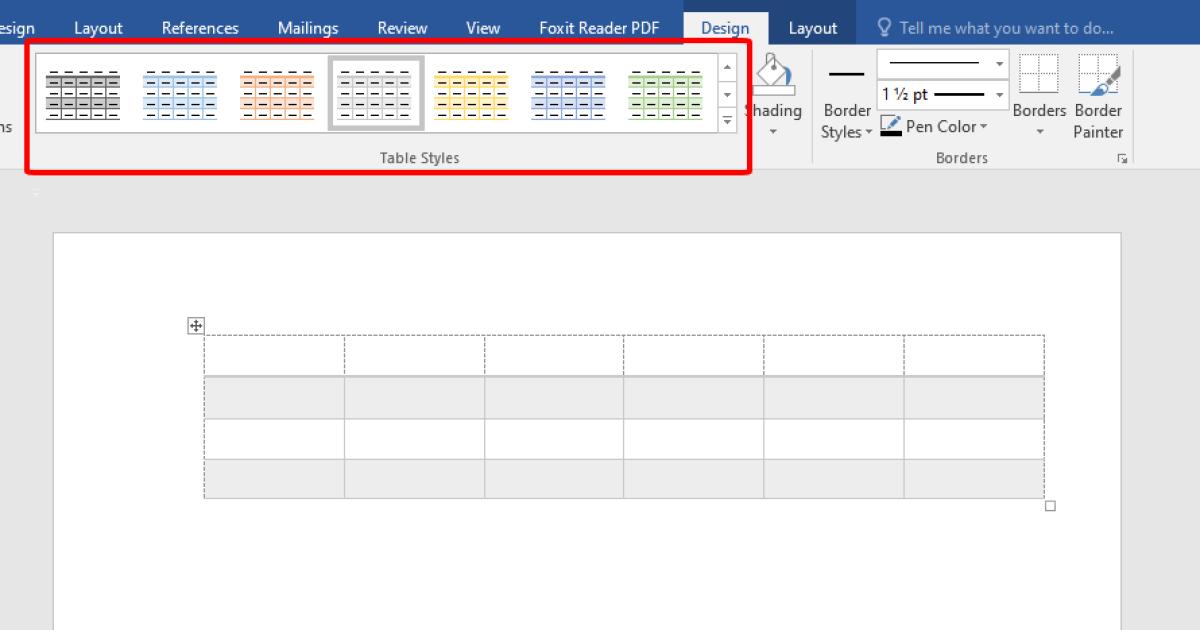Viewport: 1200px width, 630px height.
Task: Open the Foxit Reader PDF tab
Action: (x=599, y=28)
